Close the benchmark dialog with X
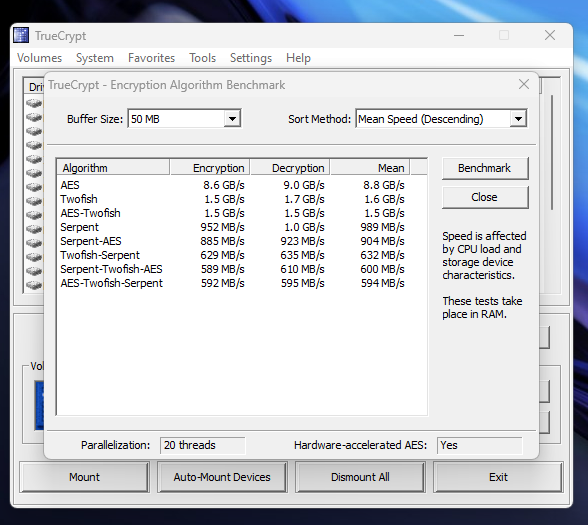The image size is (588, 525). click(x=524, y=84)
